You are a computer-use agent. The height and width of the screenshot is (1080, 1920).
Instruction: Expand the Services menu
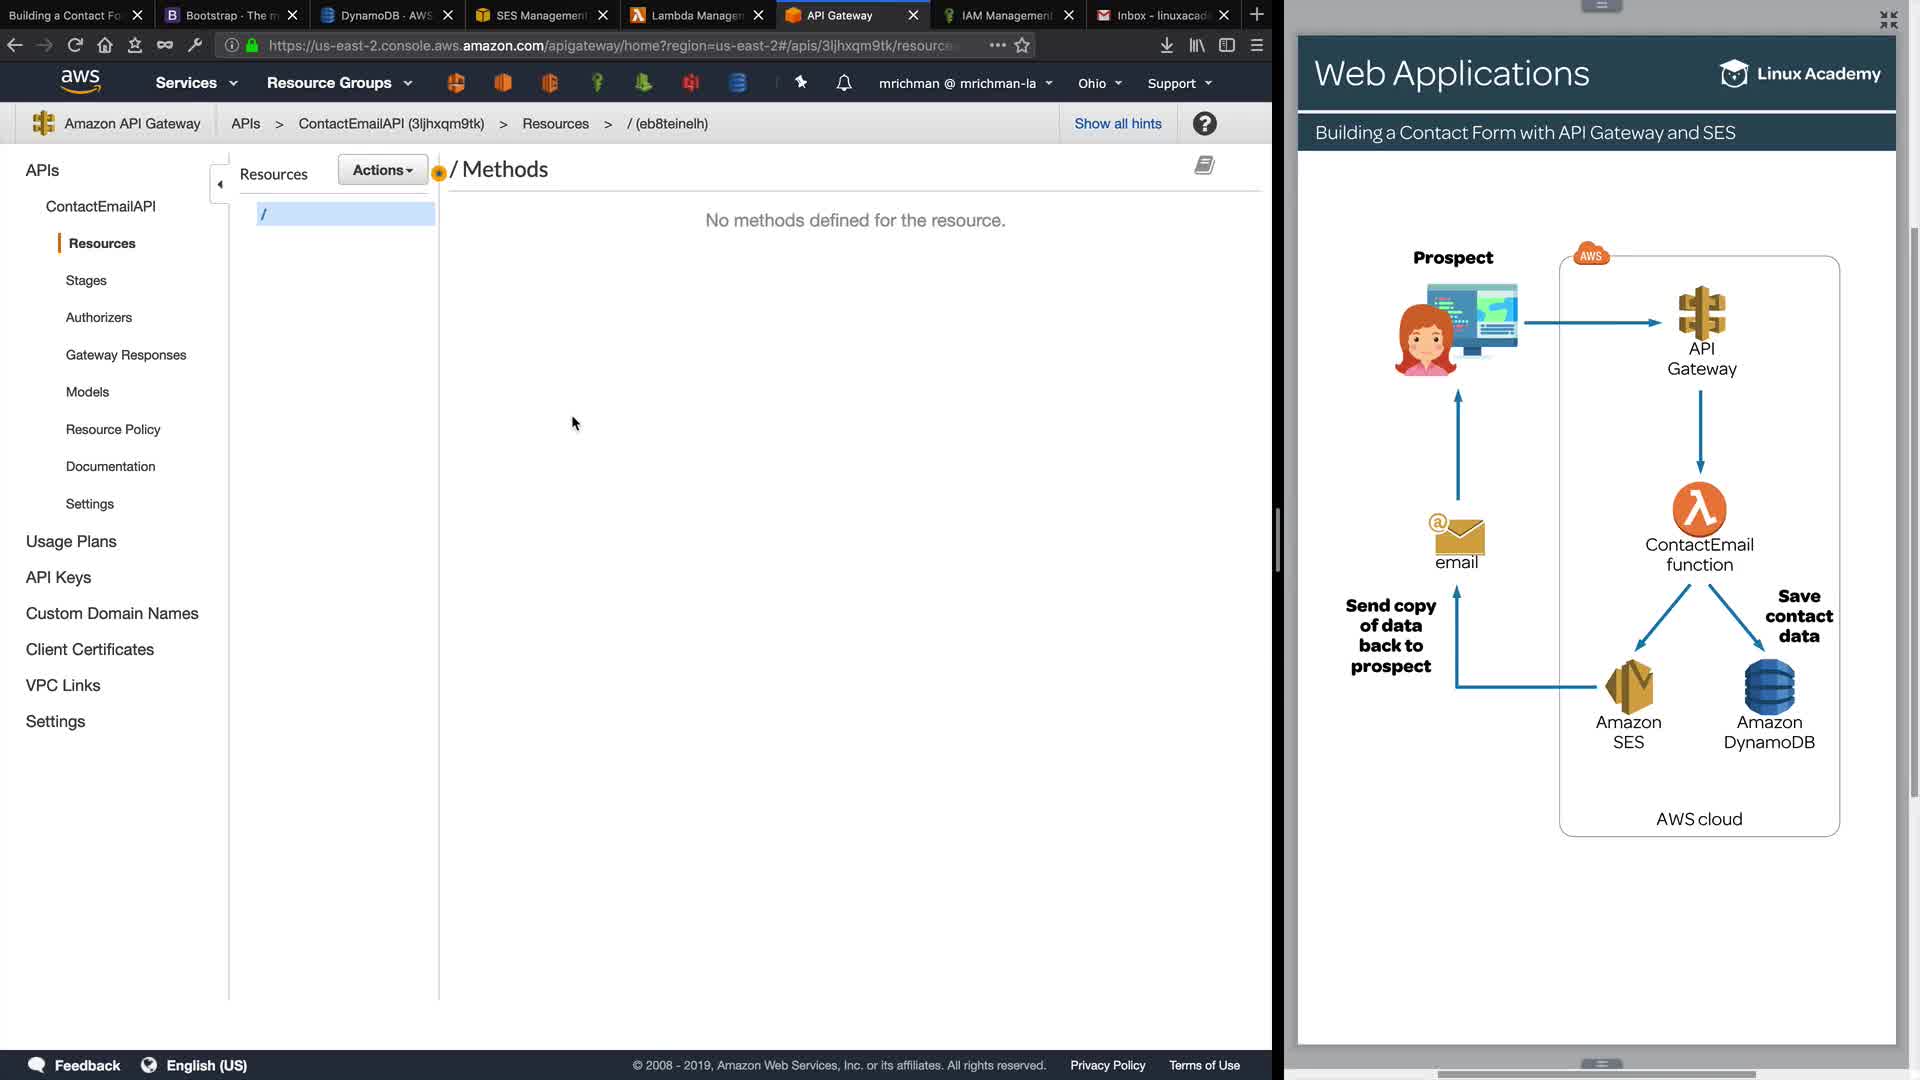click(196, 83)
